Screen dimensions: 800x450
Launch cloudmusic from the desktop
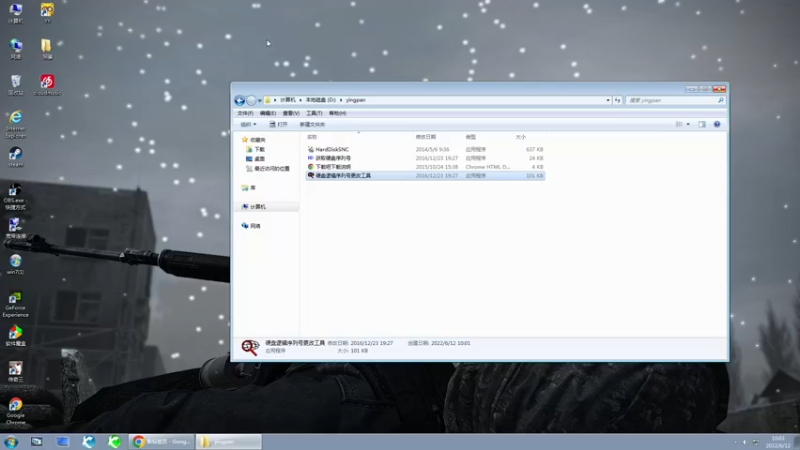click(x=47, y=85)
